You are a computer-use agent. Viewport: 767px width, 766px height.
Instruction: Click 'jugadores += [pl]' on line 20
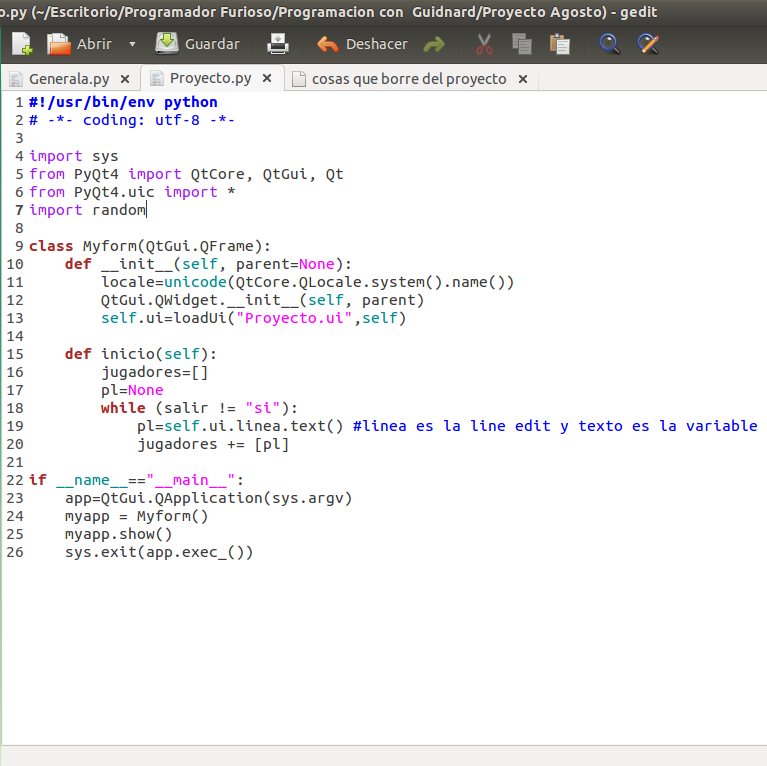pyautogui.click(x=213, y=444)
